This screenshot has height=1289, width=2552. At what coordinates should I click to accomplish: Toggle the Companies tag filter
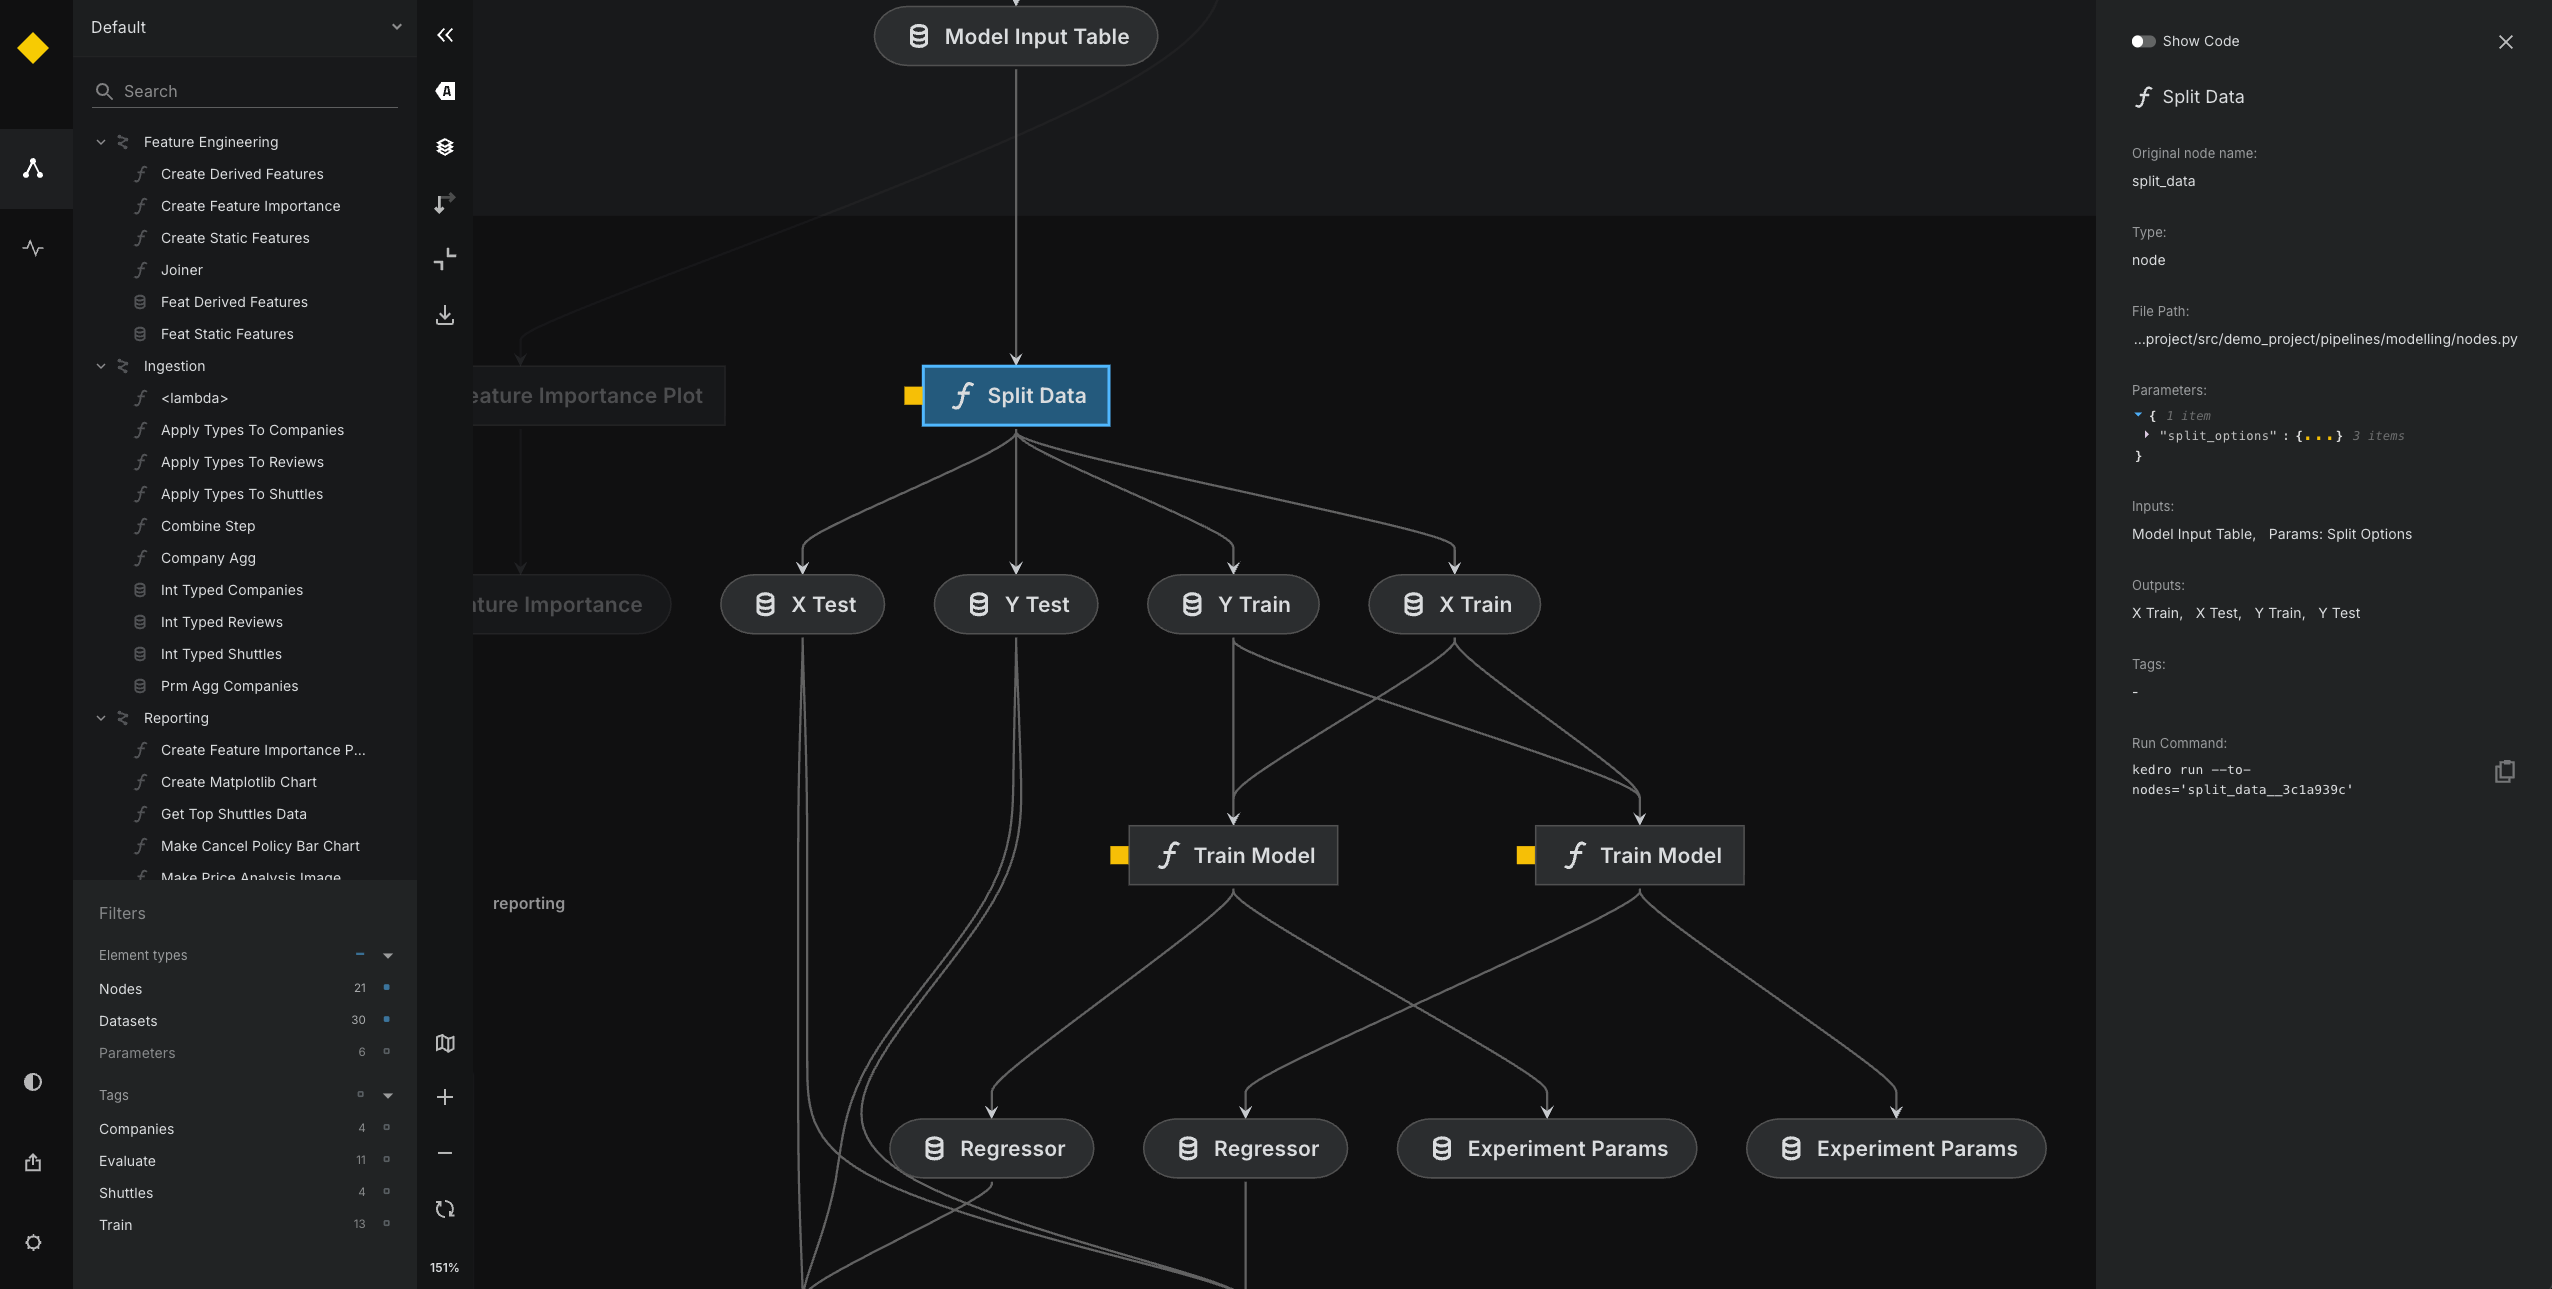[x=387, y=1128]
